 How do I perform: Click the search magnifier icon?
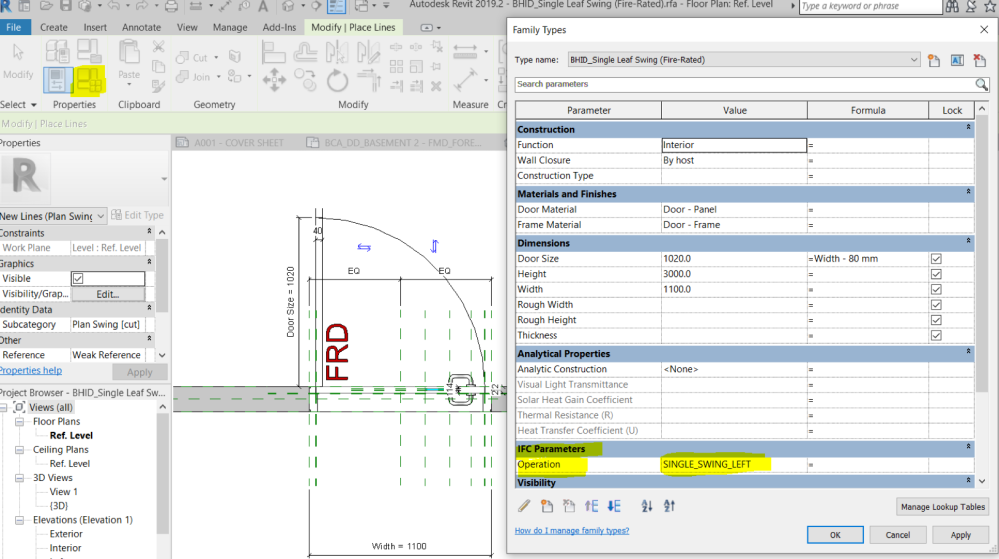pyautogui.click(x=981, y=85)
